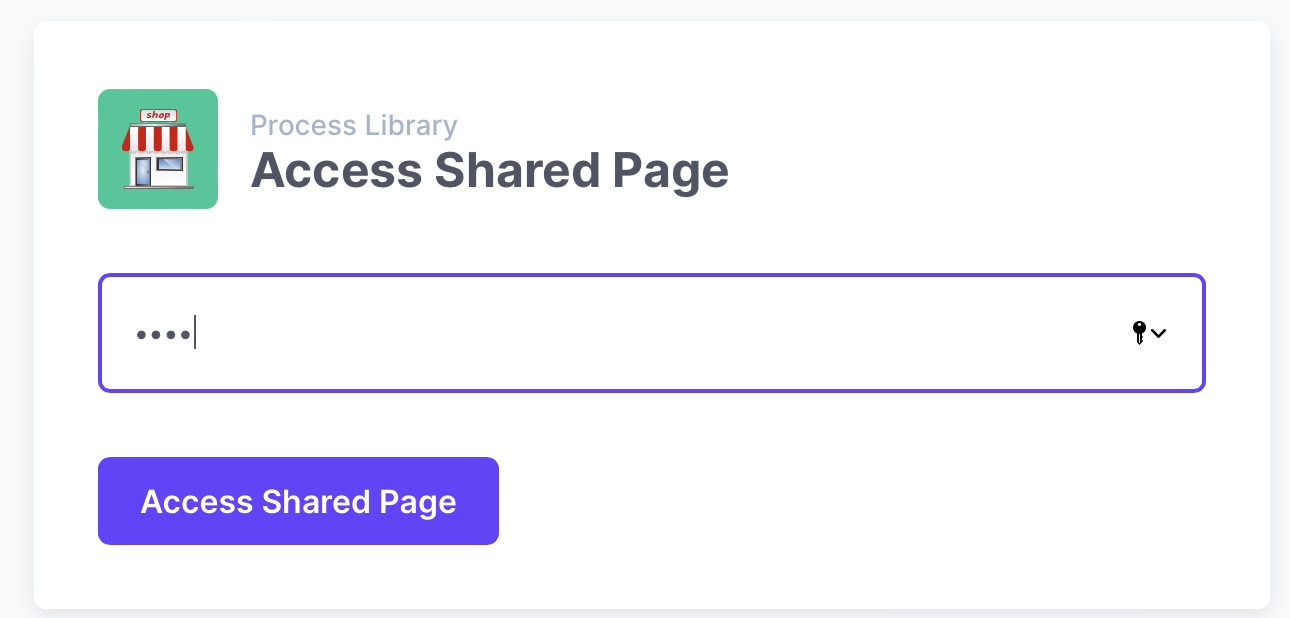
Task: Submit the password with Access Shared Page
Action: click(298, 501)
